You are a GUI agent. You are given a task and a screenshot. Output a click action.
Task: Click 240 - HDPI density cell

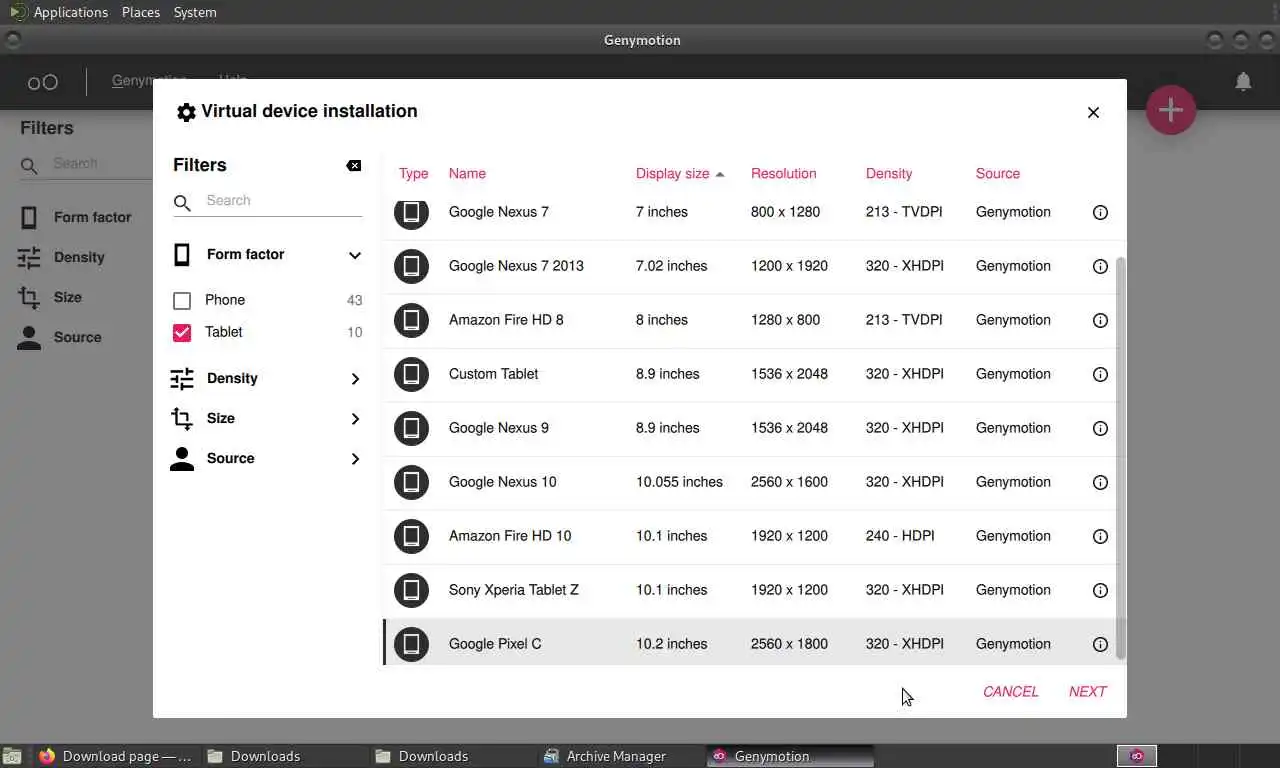coord(900,536)
